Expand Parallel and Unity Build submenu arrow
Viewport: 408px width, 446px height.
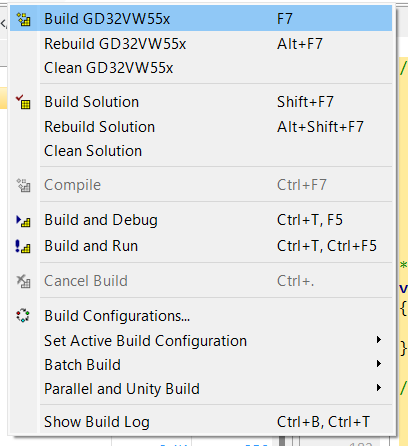[379, 388]
